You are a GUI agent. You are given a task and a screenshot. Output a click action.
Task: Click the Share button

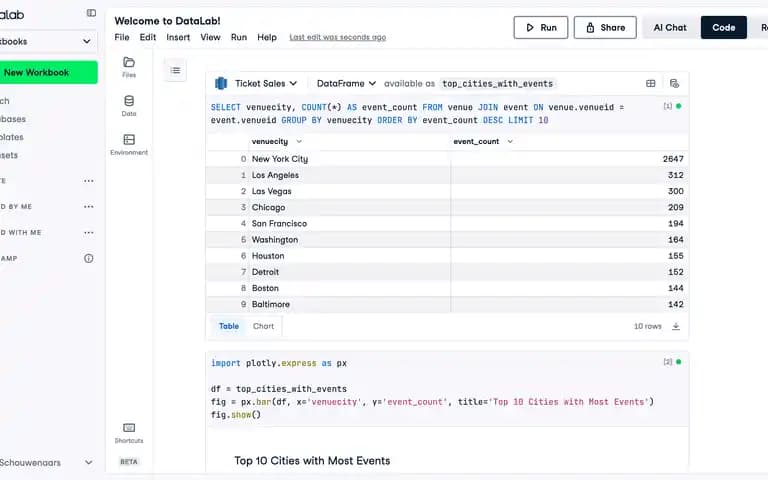(x=605, y=27)
